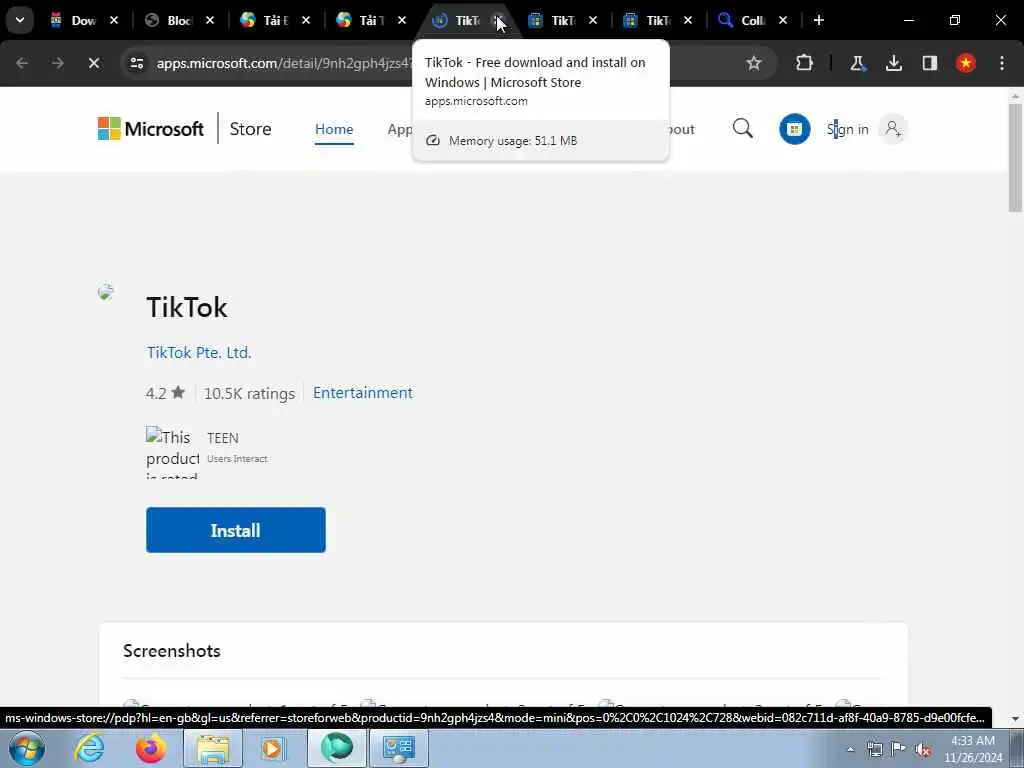1024x768 pixels.
Task: Stop loading the page
Action: point(93,63)
